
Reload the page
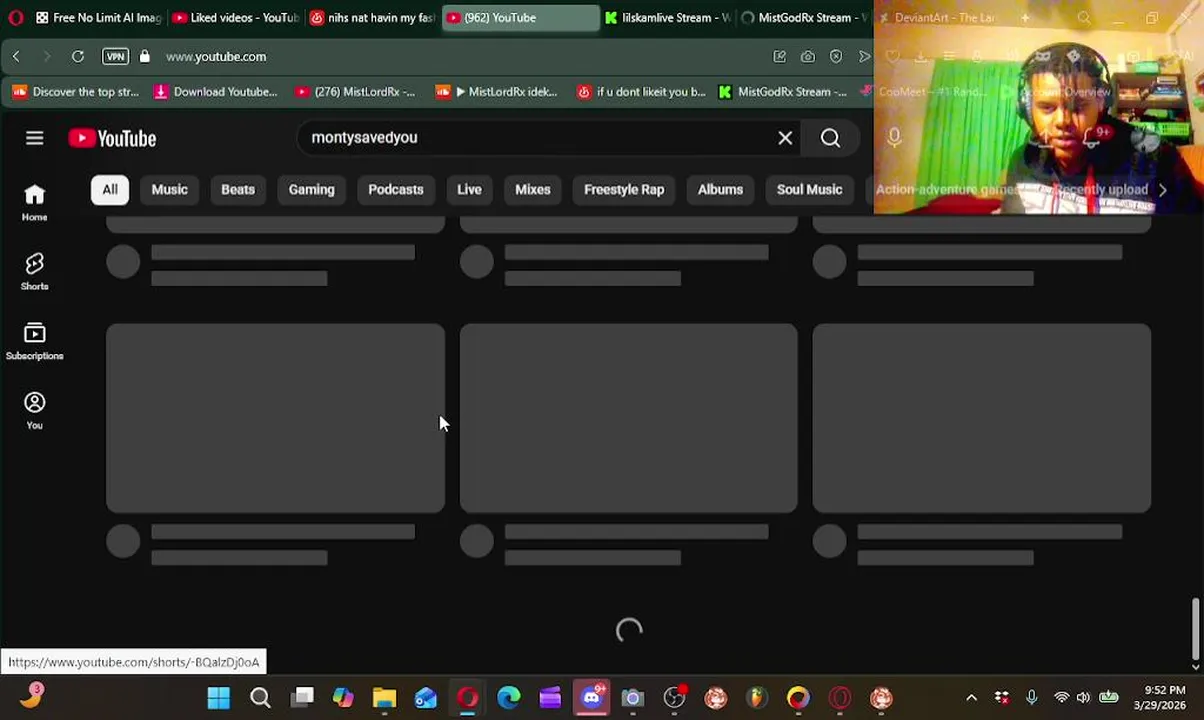pyautogui.click(x=77, y=56)
